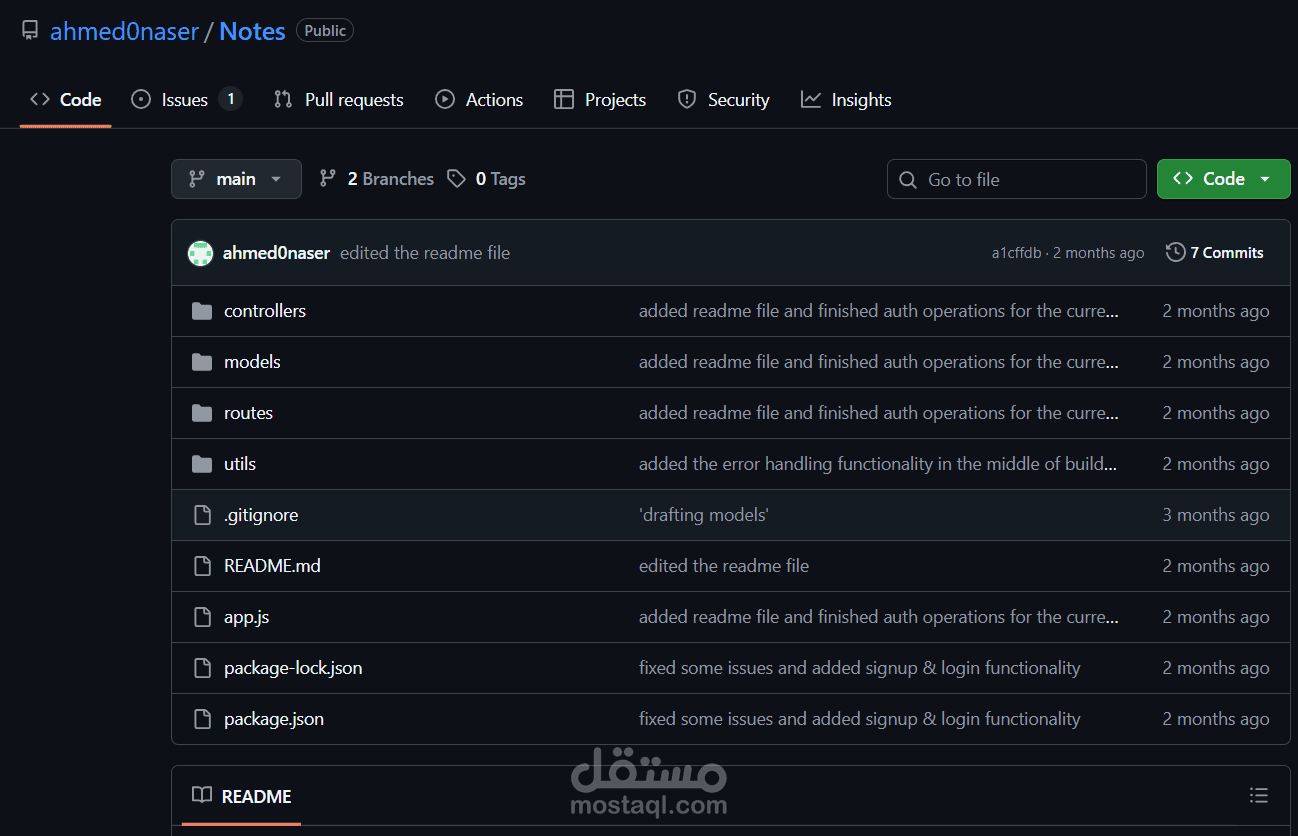
Task: Open the .gitignore file
Action: click(x=261, y=515)
